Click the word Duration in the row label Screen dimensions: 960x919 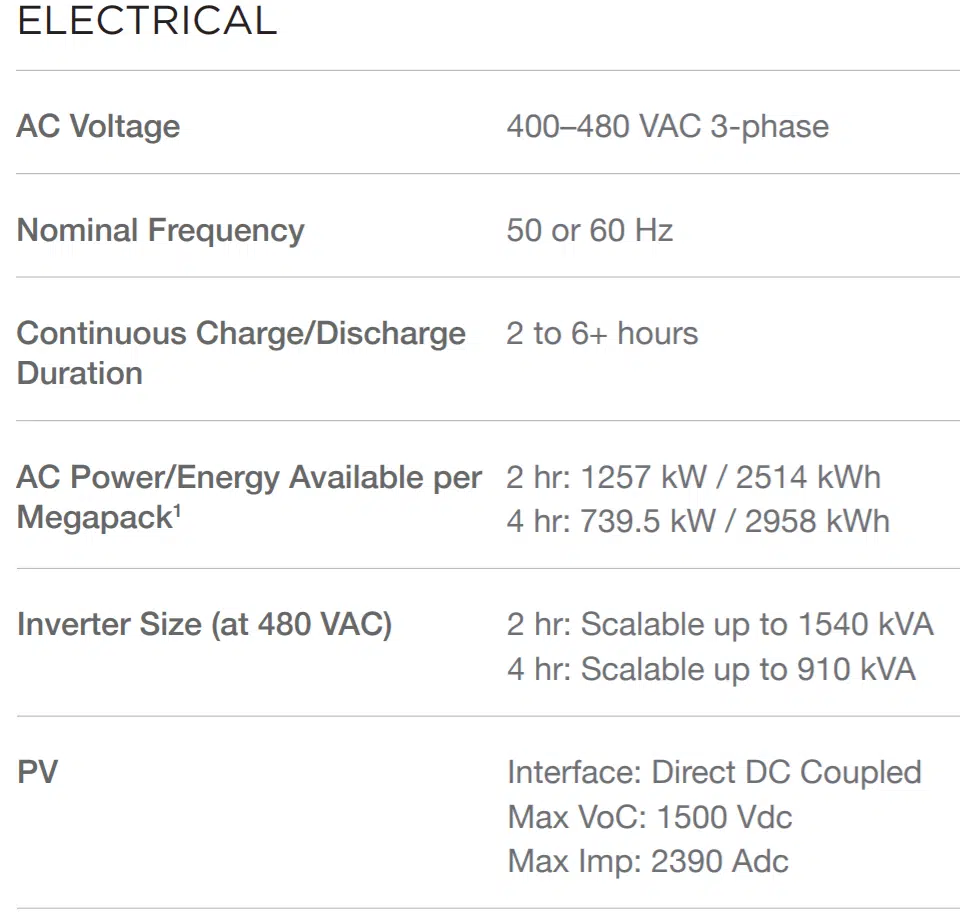point(80,373)
